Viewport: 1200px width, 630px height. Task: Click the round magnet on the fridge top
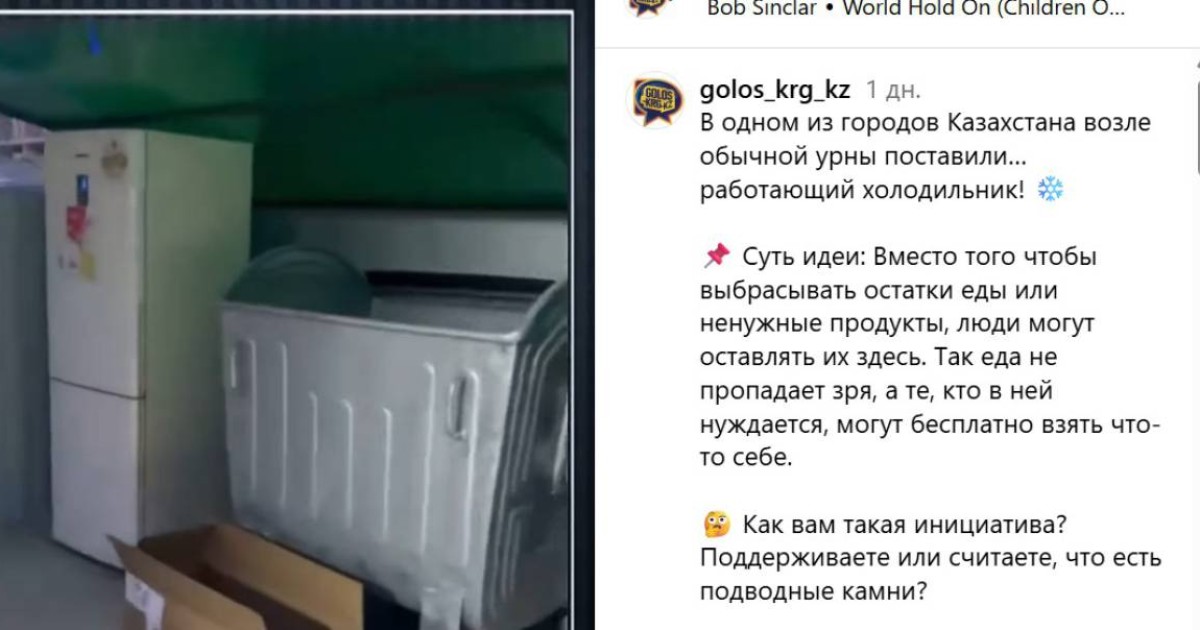tap(114, 159)
